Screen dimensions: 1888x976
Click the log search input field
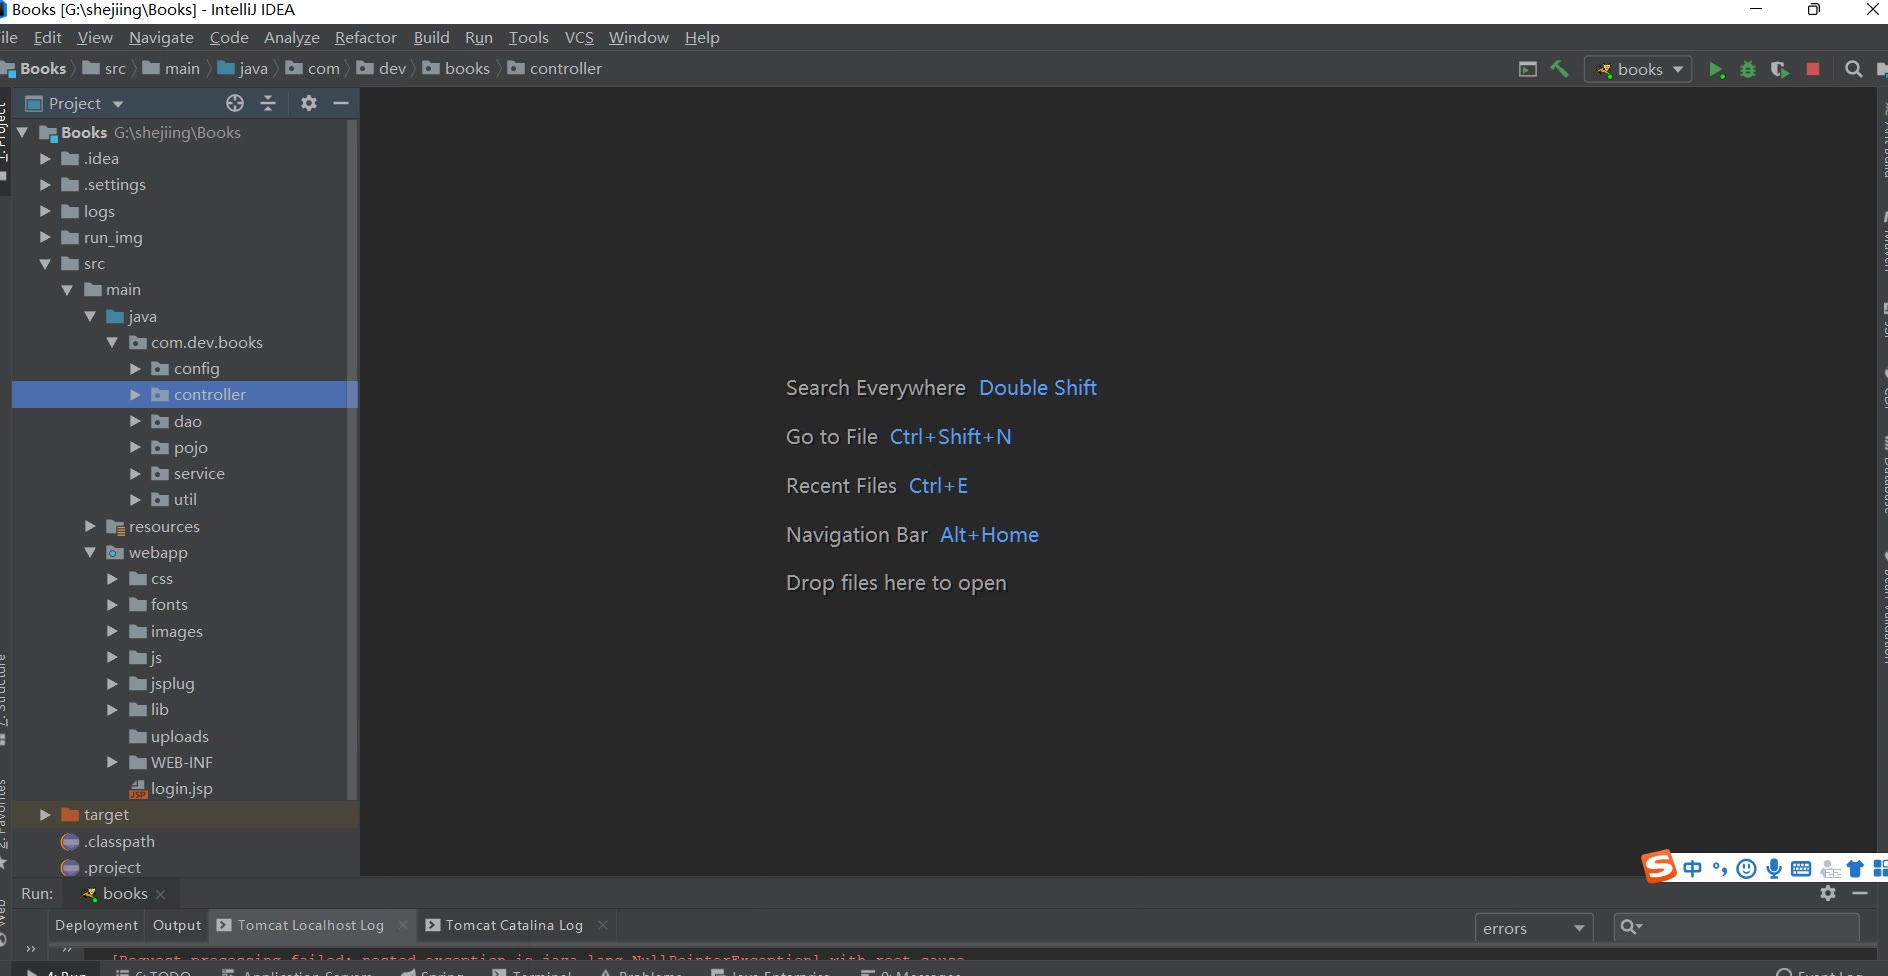coord(1737,927)
